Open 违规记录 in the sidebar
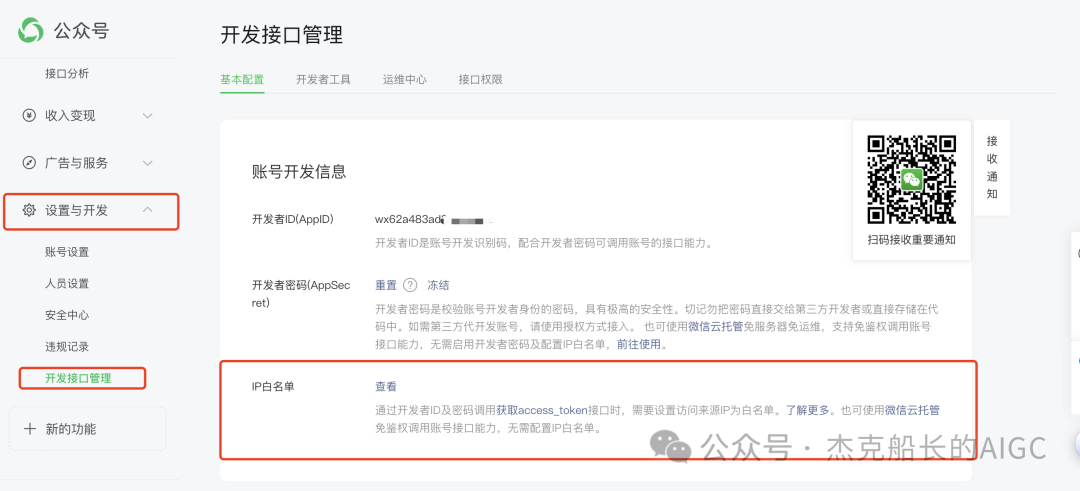1080x491 pixels. [67, 346]
